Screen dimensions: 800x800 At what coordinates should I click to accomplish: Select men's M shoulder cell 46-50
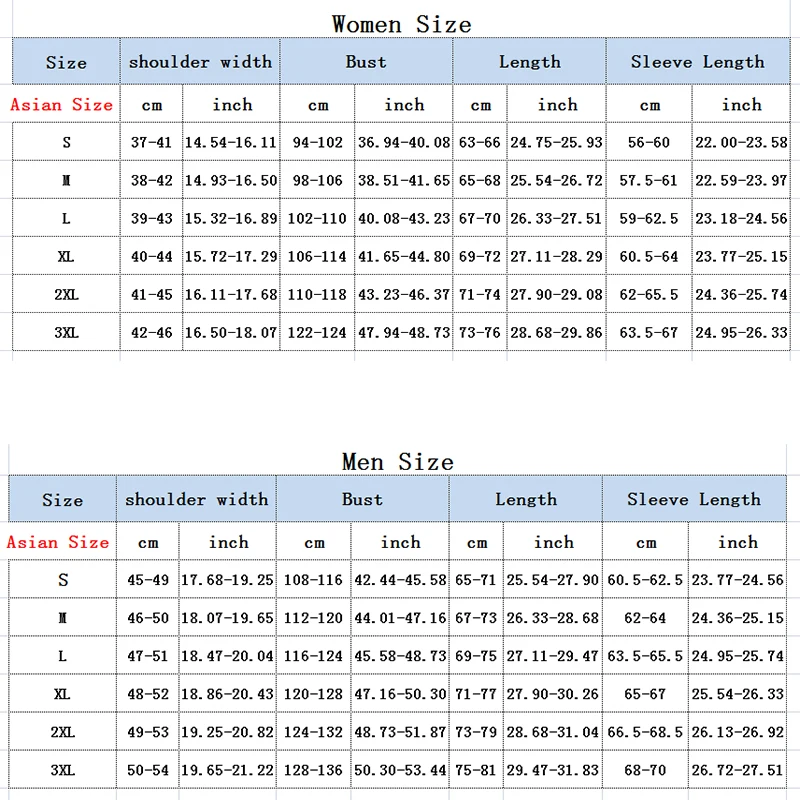(148, 618)
